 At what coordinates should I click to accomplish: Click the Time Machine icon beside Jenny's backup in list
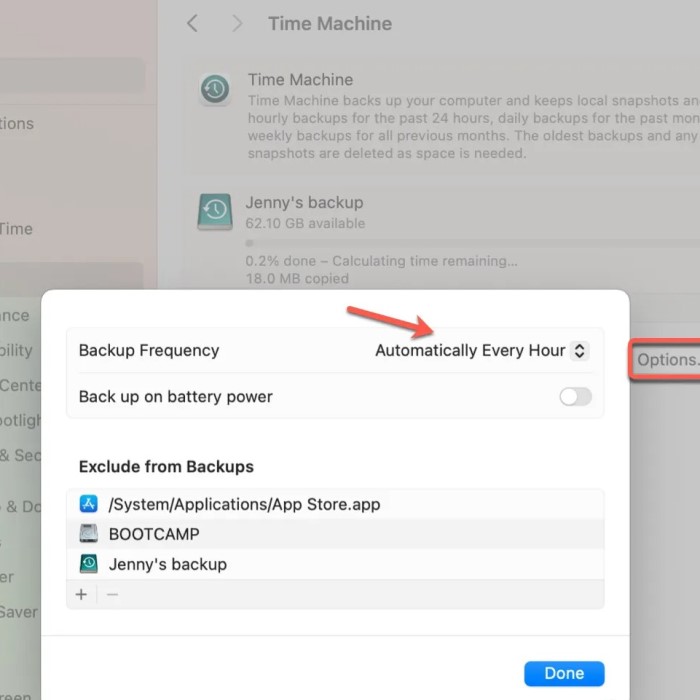coord(88,564)
